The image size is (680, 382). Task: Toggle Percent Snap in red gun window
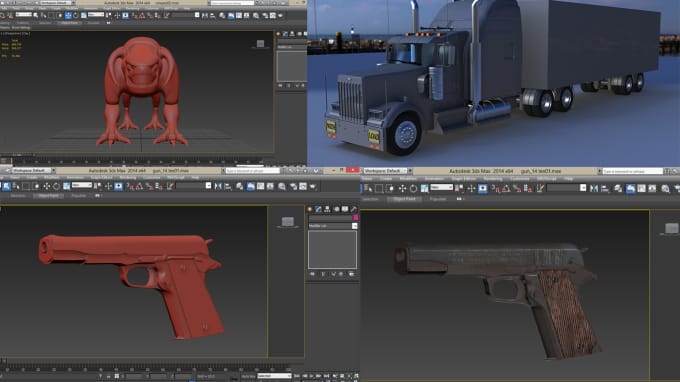(150, 186)
